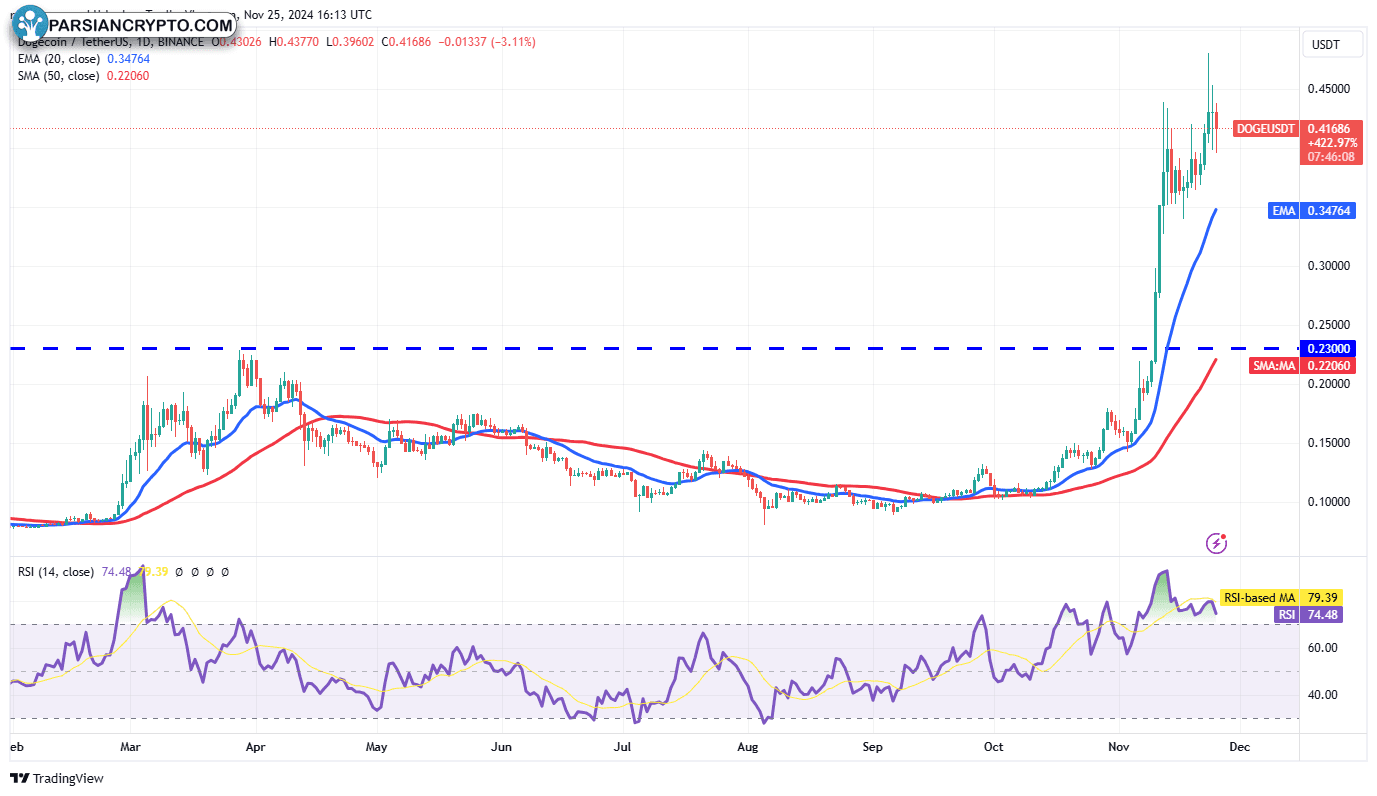Click the PARSIANCRYPTO.COM logo badge
The height and width of the screenshot is (796, 1377).
(x=123, y=24)
